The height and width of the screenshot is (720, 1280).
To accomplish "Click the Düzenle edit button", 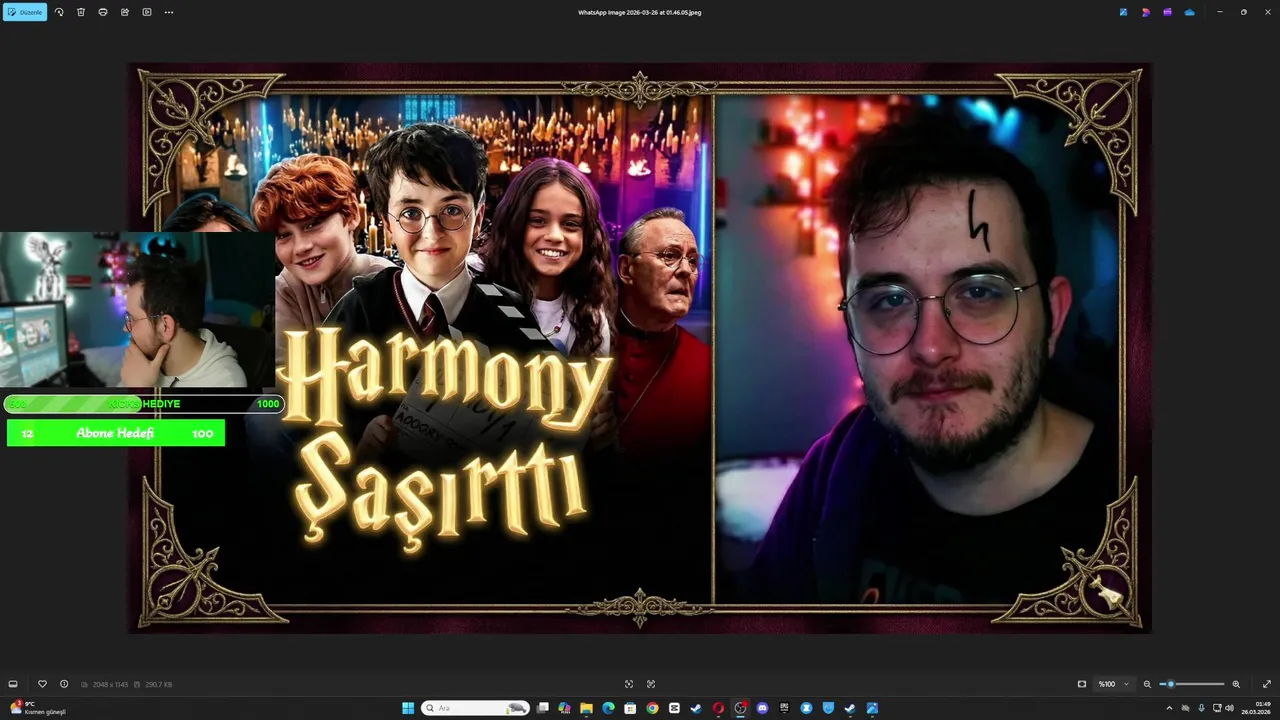I will 25,12.
